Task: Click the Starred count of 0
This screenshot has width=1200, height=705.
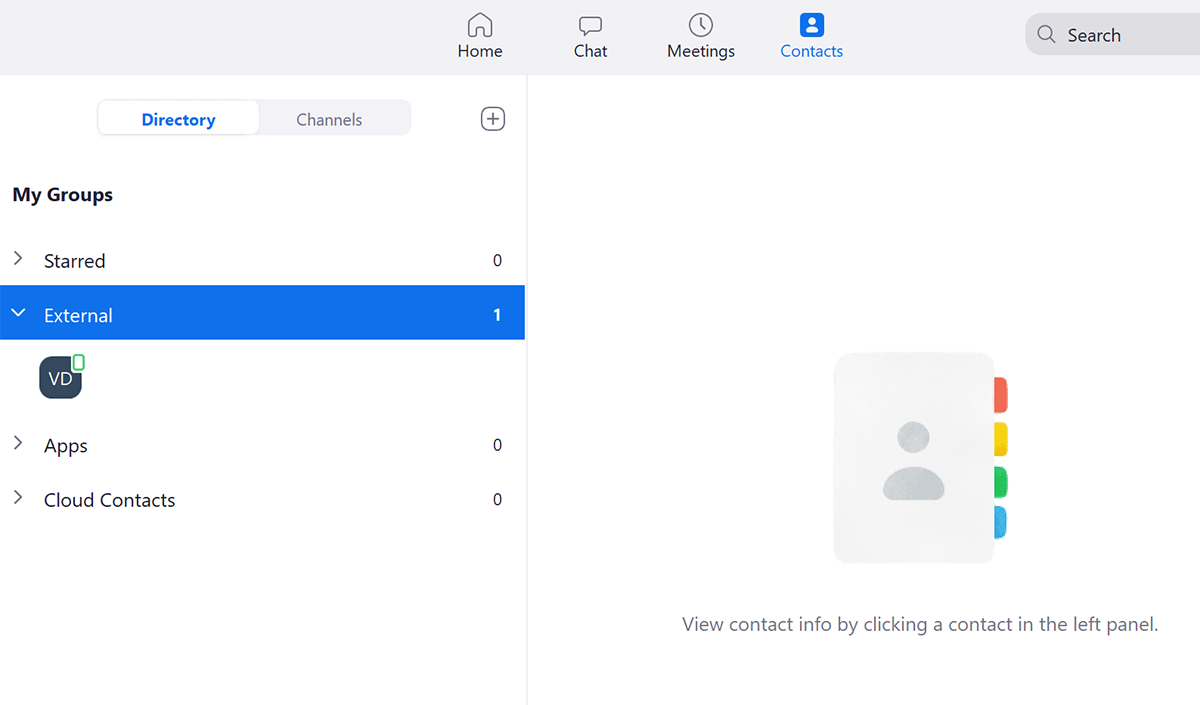Action: pos(497,261)
